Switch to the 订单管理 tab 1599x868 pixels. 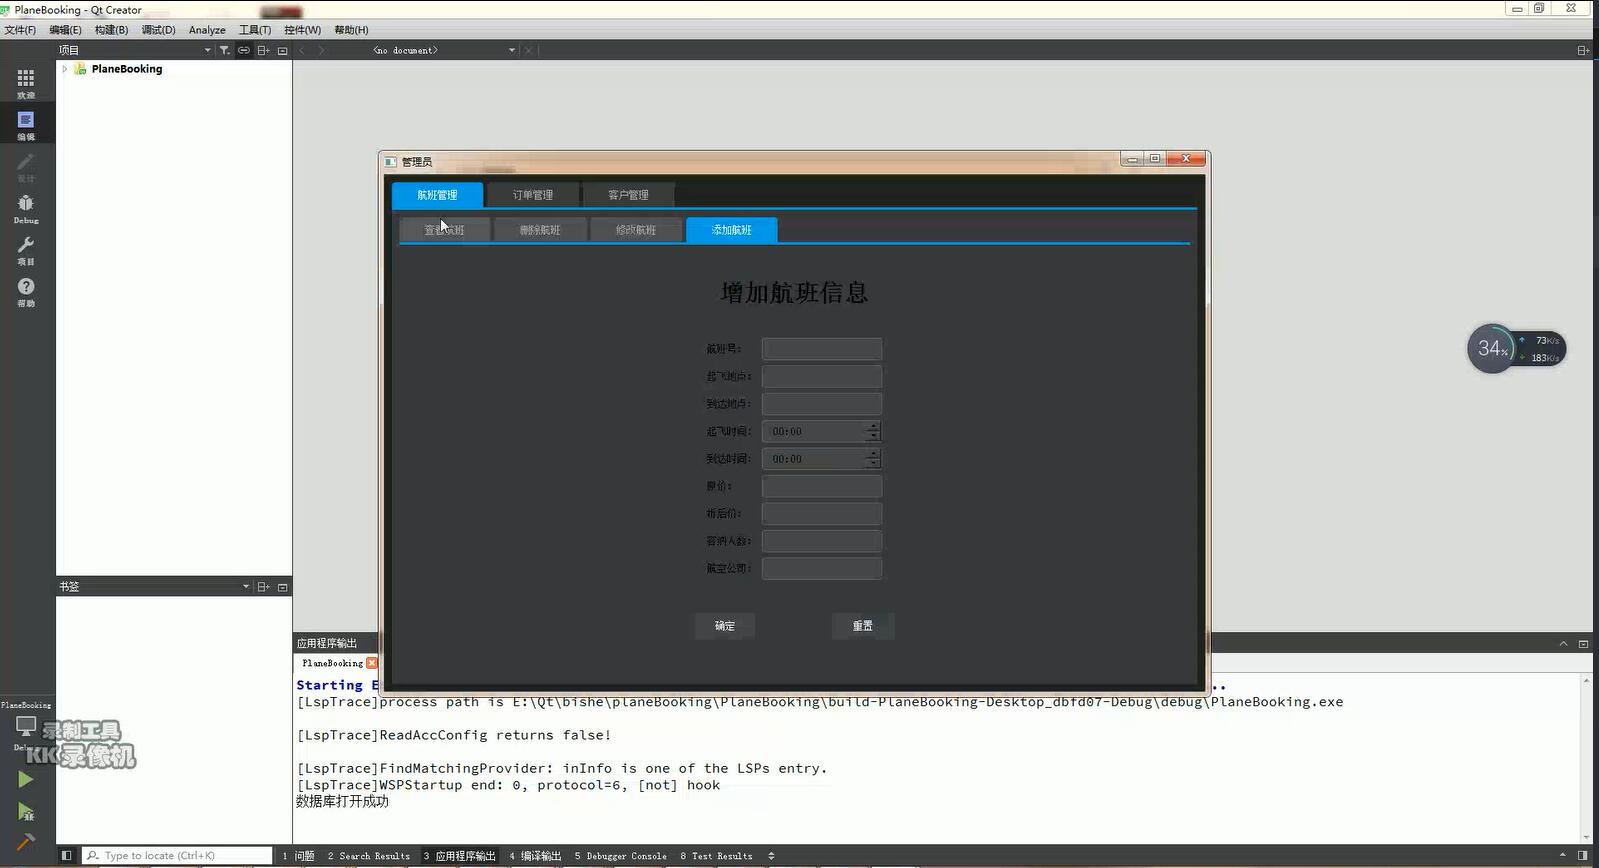(x=533, y=195)
